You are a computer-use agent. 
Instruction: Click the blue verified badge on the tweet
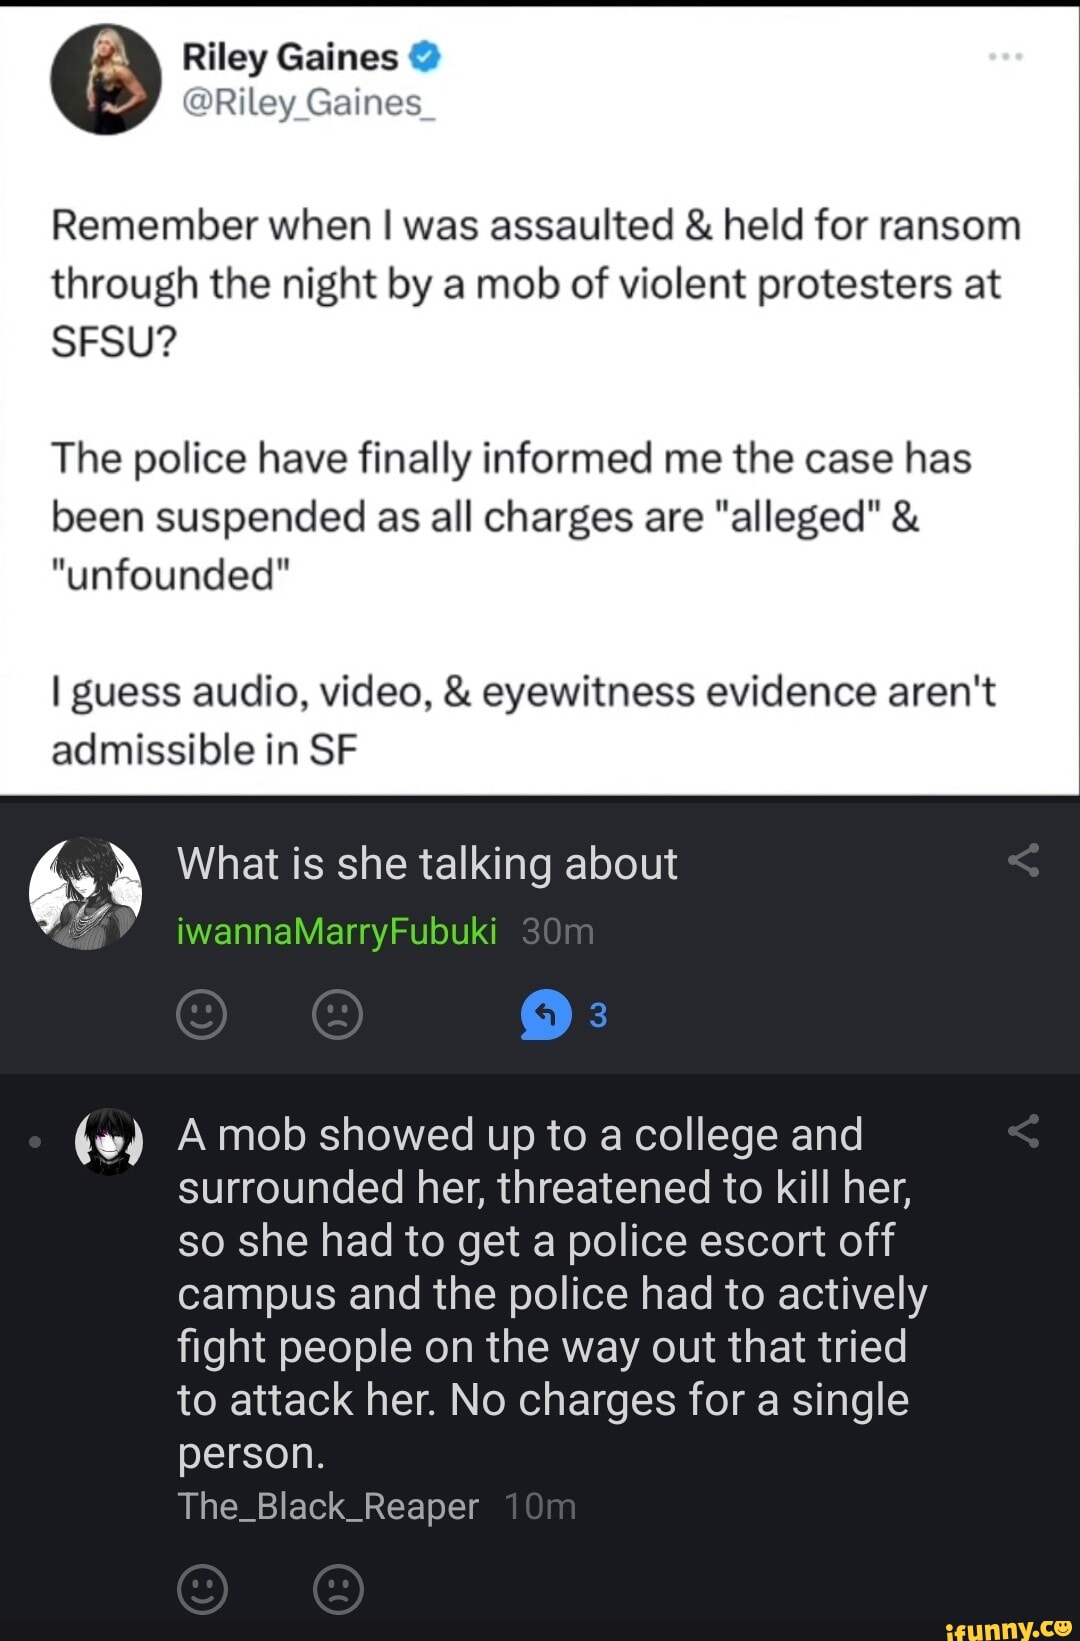click(425, 57)
